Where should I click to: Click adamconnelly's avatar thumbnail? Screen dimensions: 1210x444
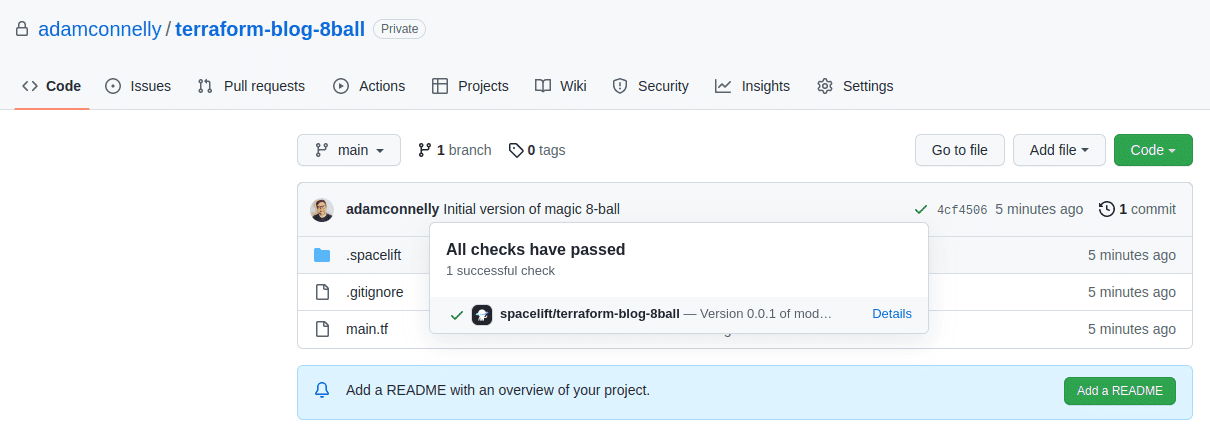pyautogui.click(x=322, y=210)
